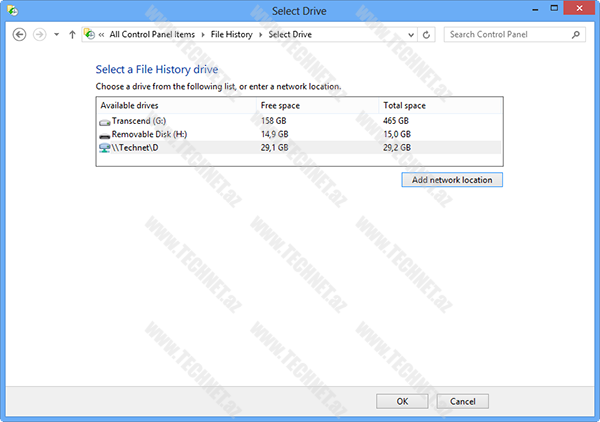Close the Select Drive window
Screen dimensions: 600x422
coord(579,8)
